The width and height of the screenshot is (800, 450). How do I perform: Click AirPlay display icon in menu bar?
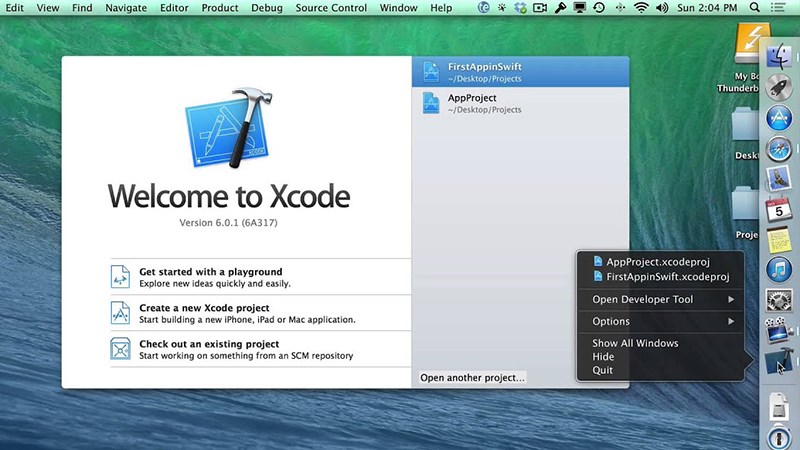(580, 8)
